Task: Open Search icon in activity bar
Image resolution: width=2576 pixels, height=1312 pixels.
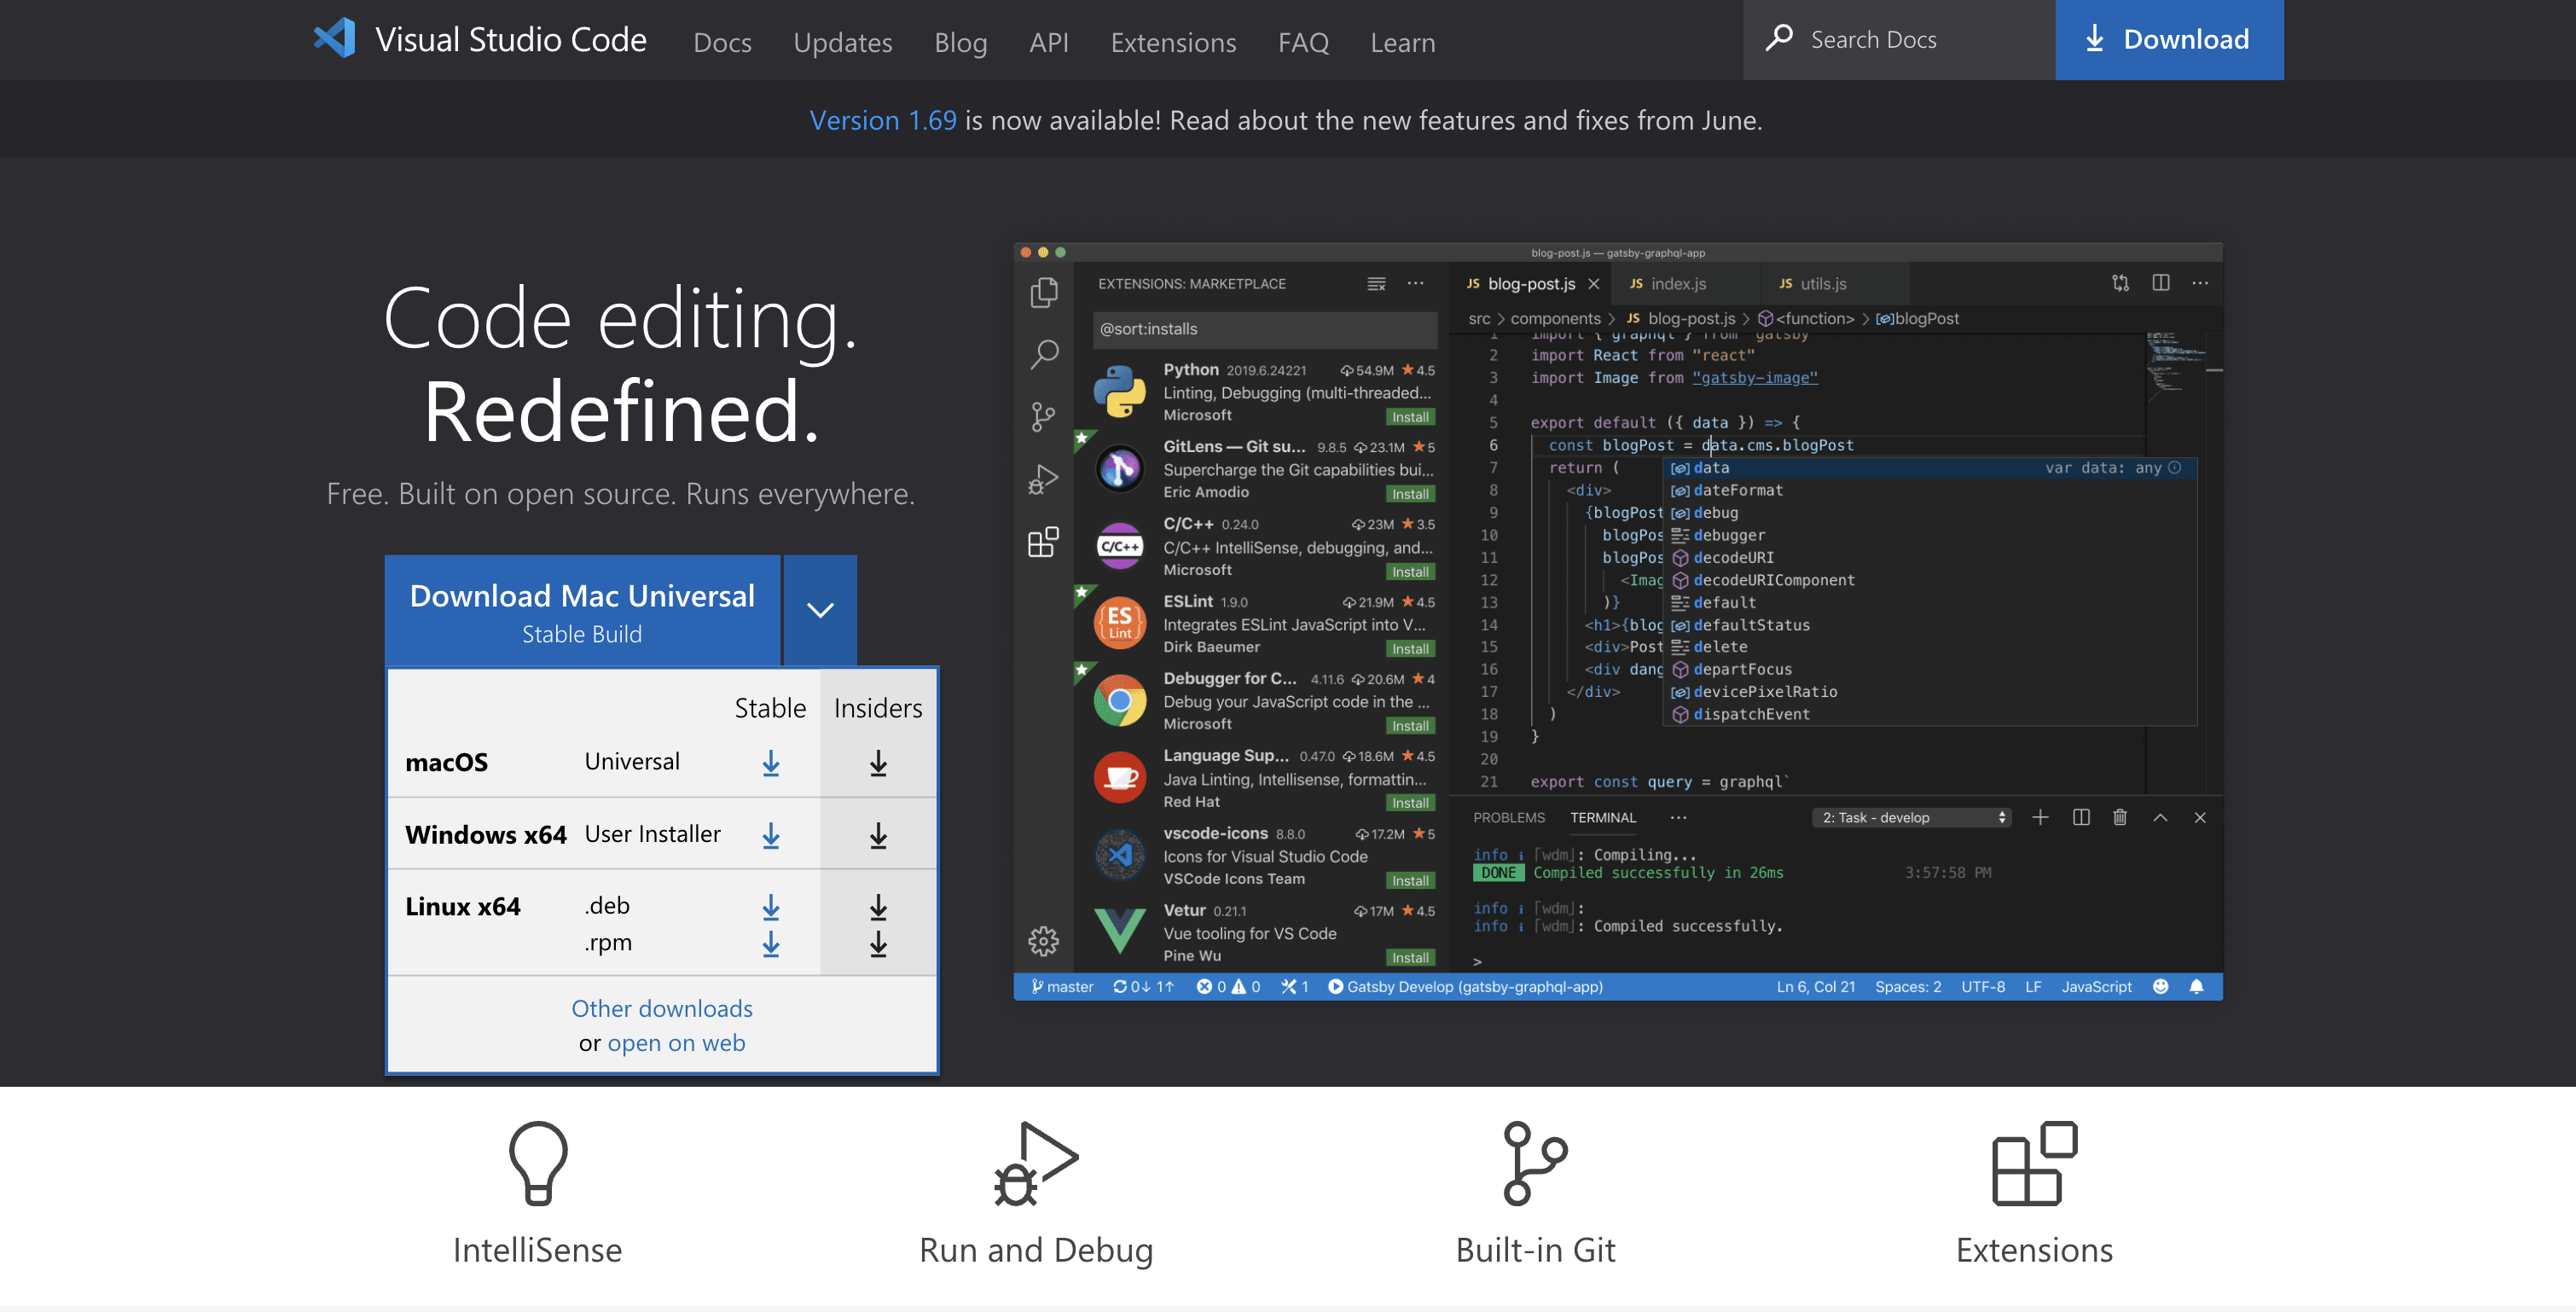Action: coord(1044,354)
